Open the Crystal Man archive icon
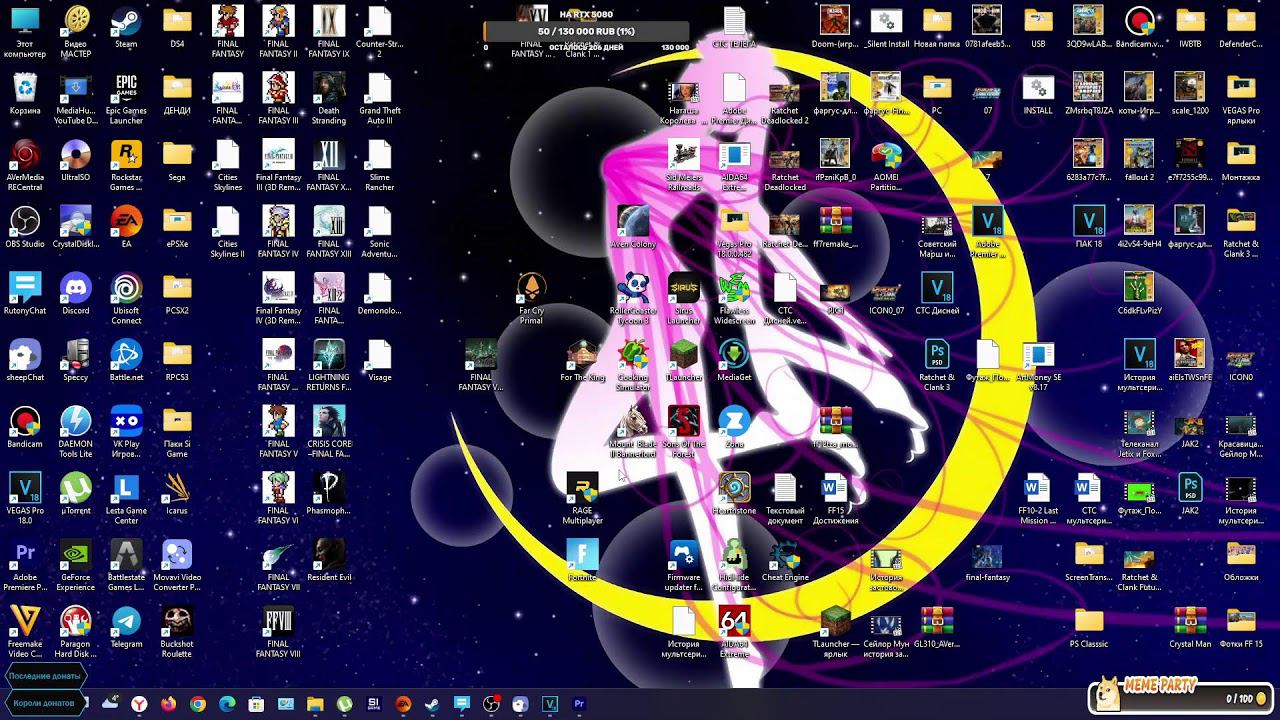This screenshot has width=1280, height=720. 1190,627
